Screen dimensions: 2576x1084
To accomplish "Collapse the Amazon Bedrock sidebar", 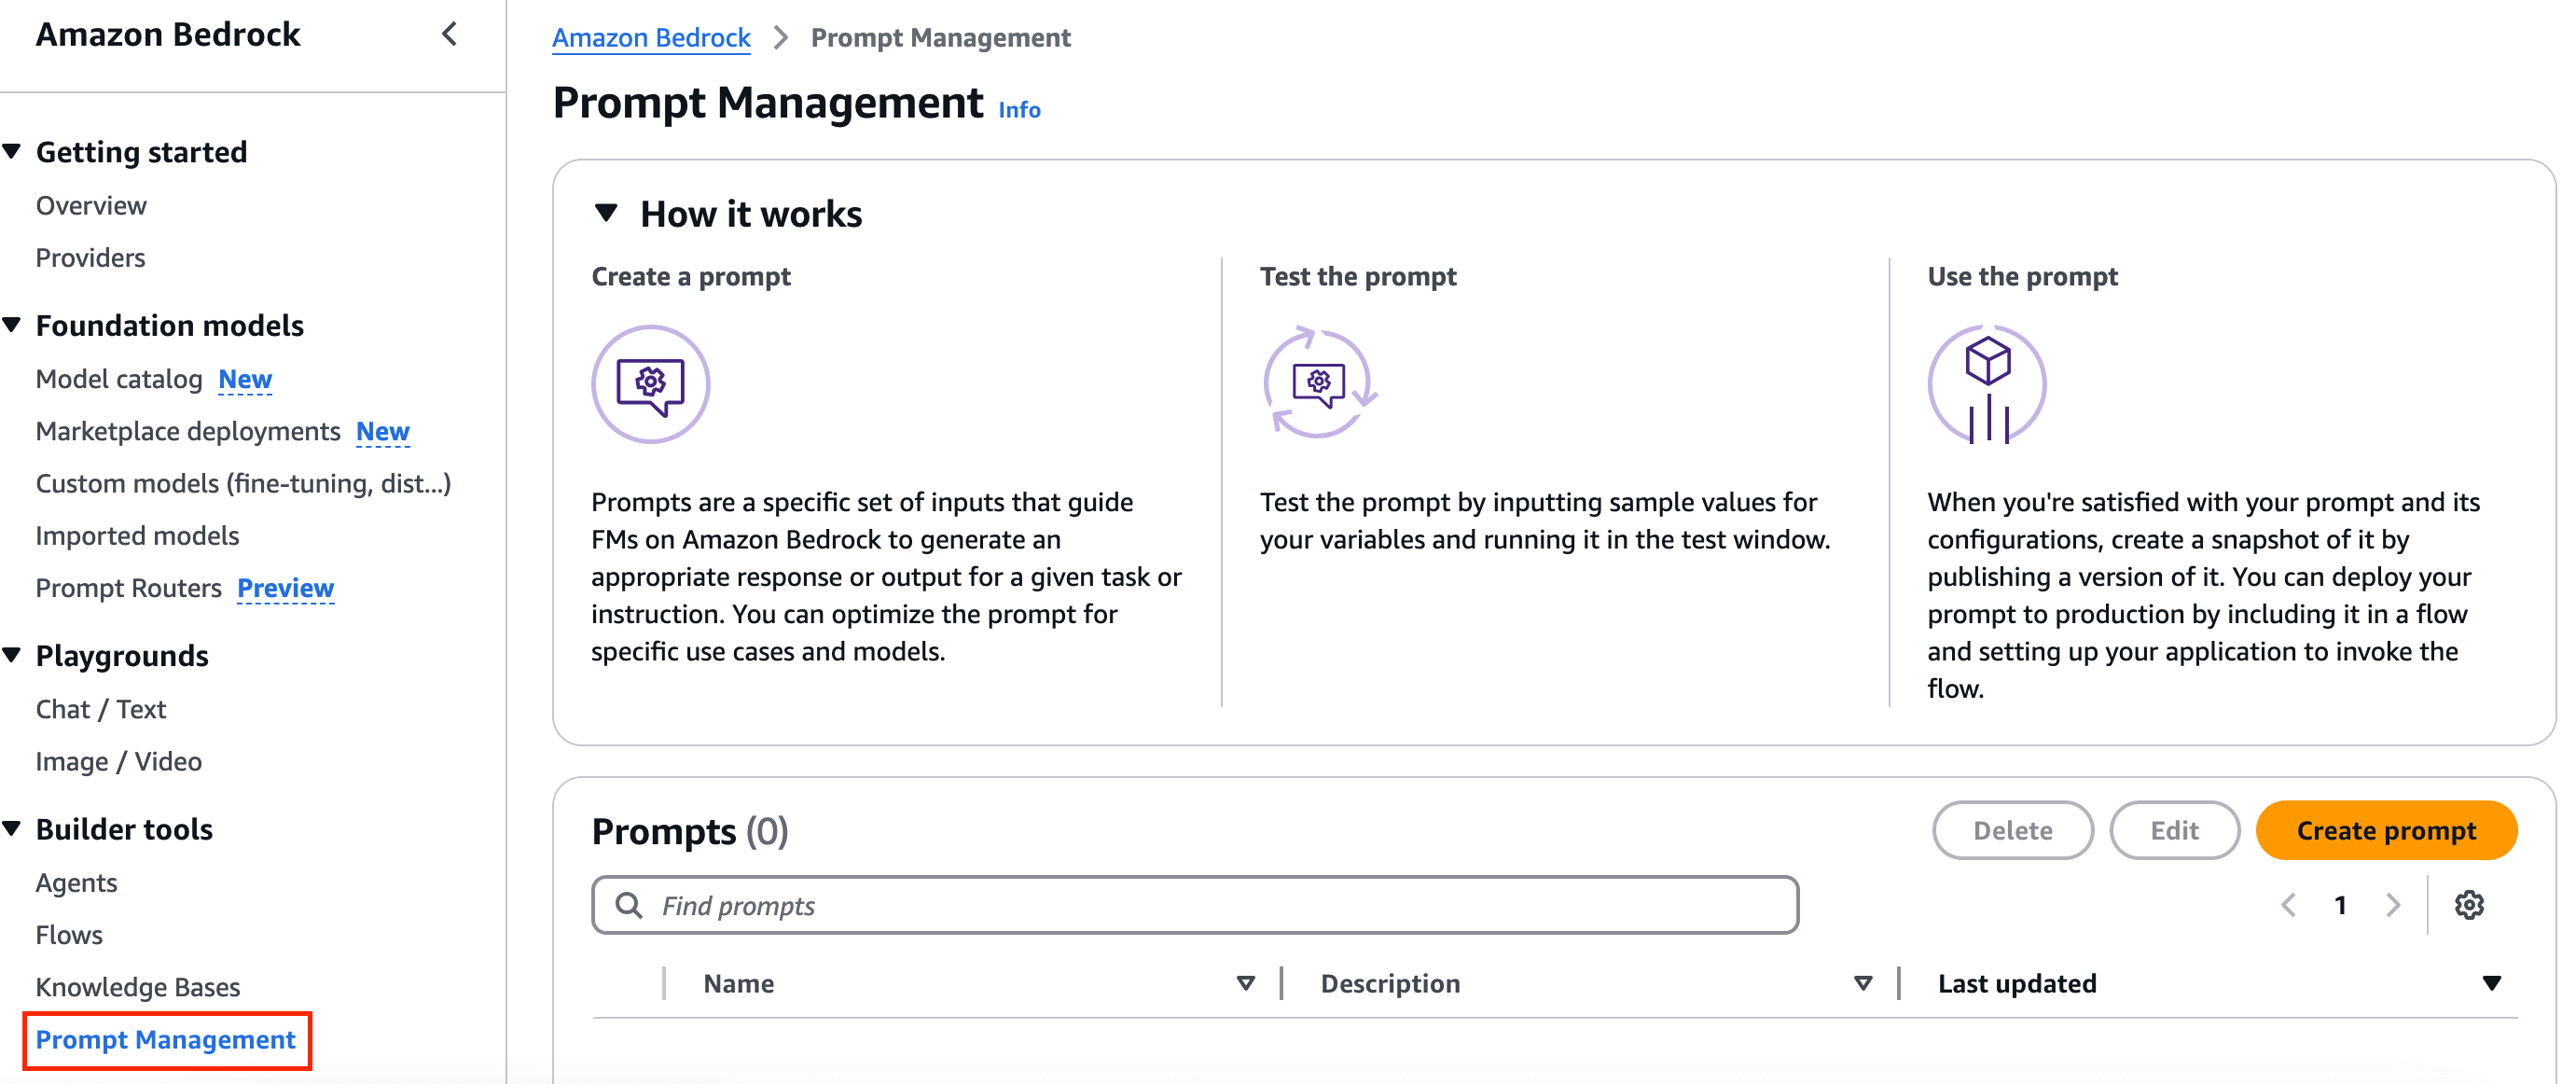I will [450, 35].
